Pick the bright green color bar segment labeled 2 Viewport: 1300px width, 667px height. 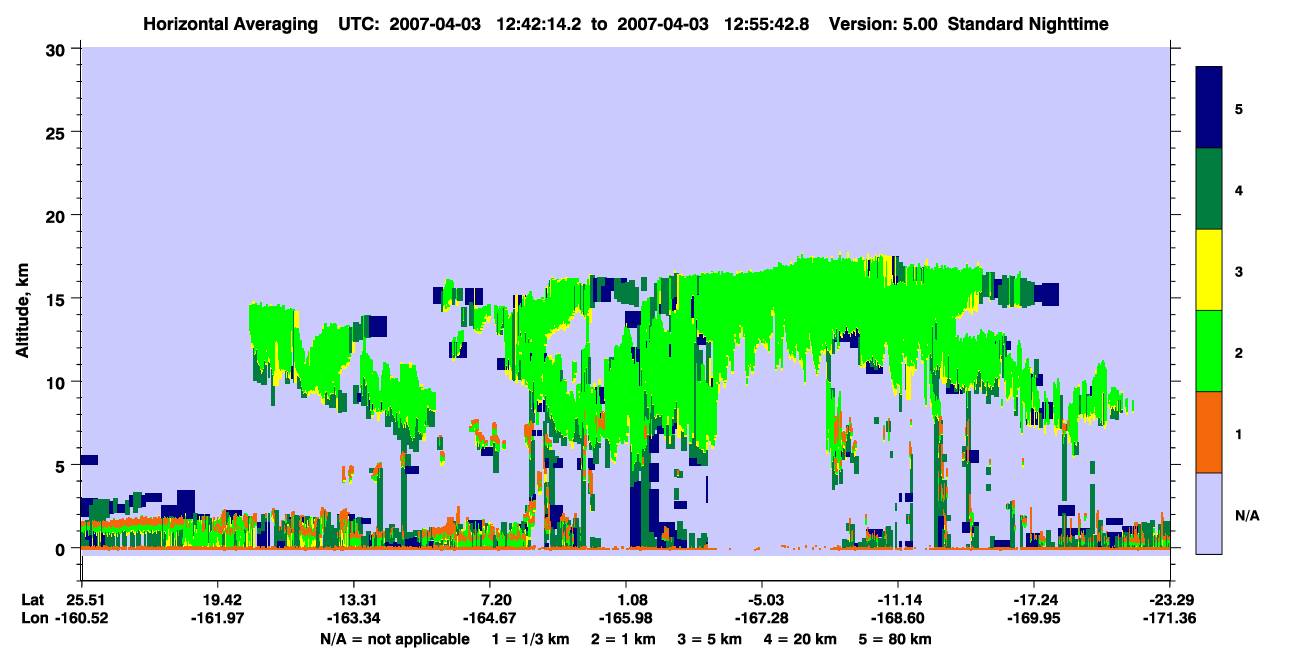[x=1209, y=351]
